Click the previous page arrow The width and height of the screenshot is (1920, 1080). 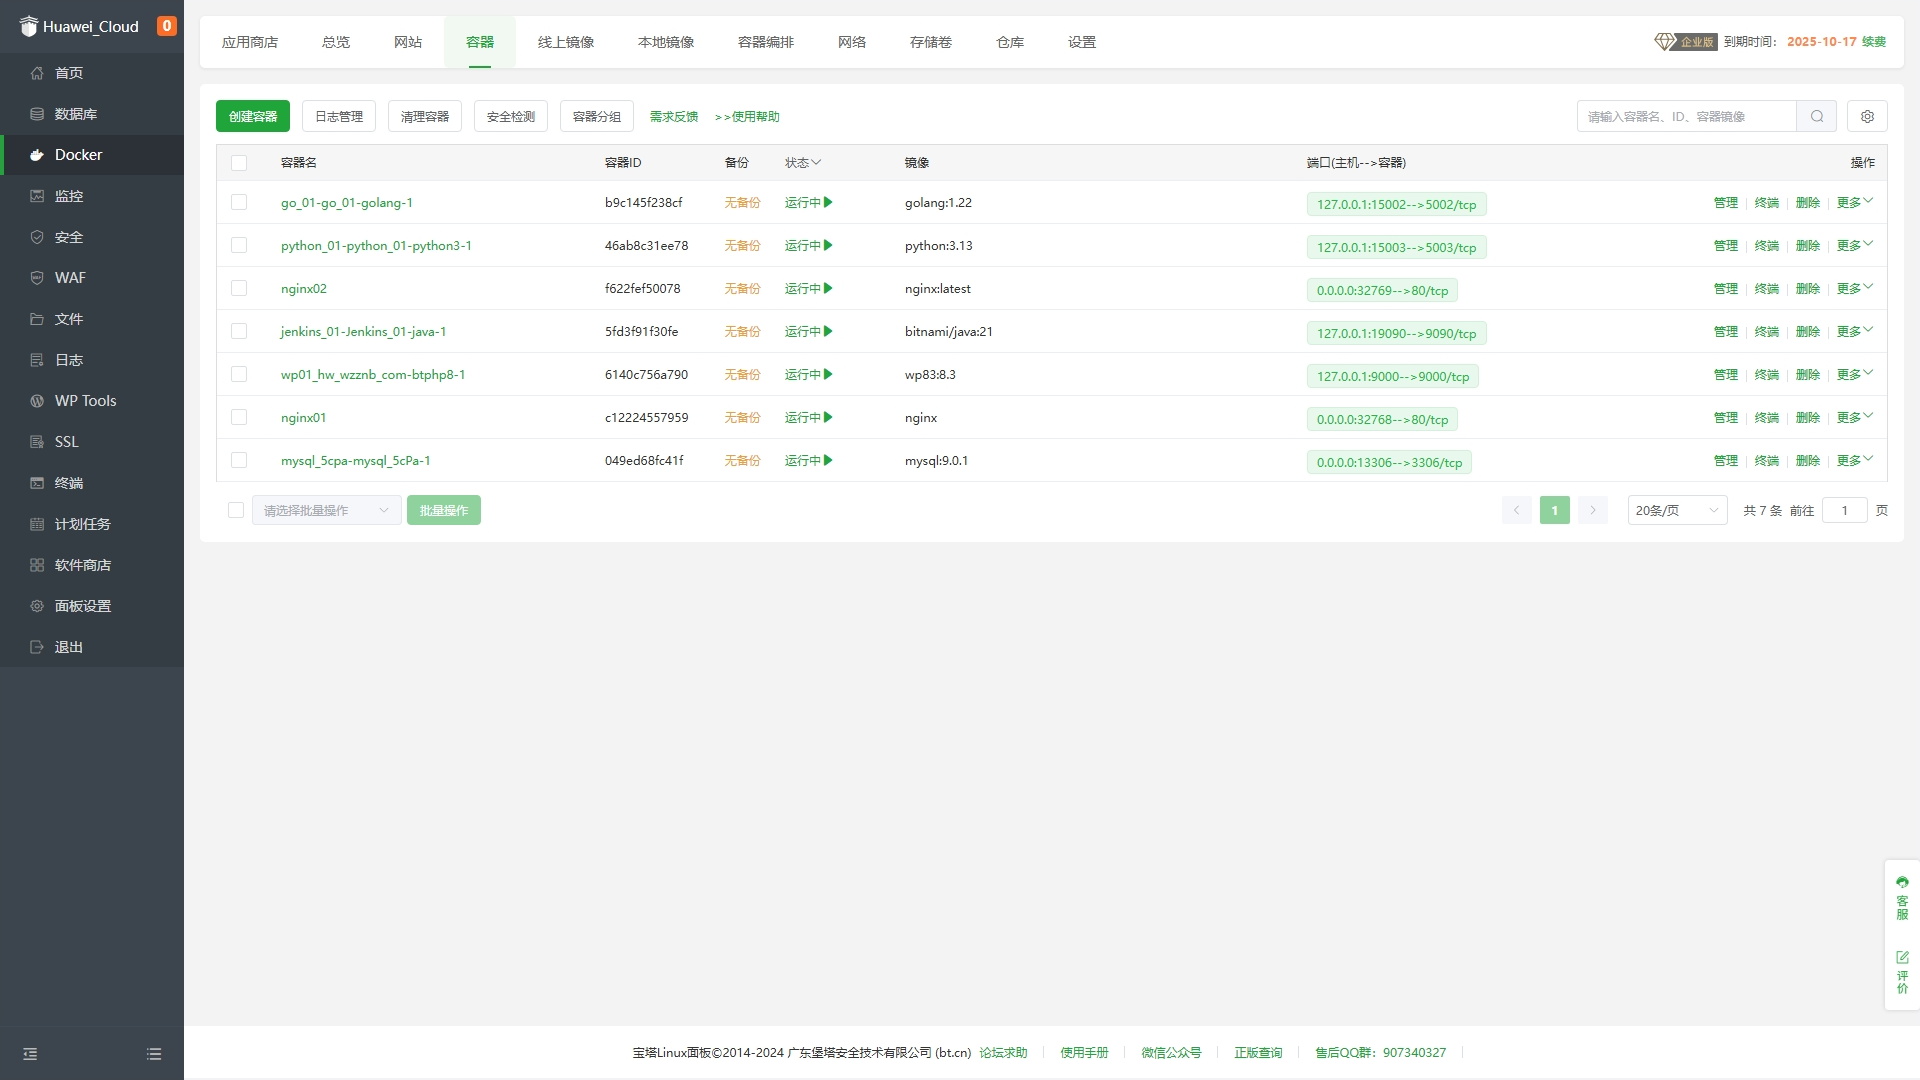coord(1516,510)
